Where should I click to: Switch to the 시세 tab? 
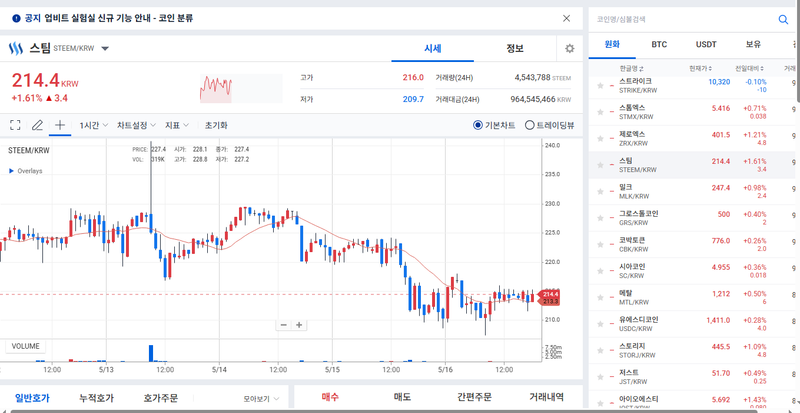coord(433,49)
